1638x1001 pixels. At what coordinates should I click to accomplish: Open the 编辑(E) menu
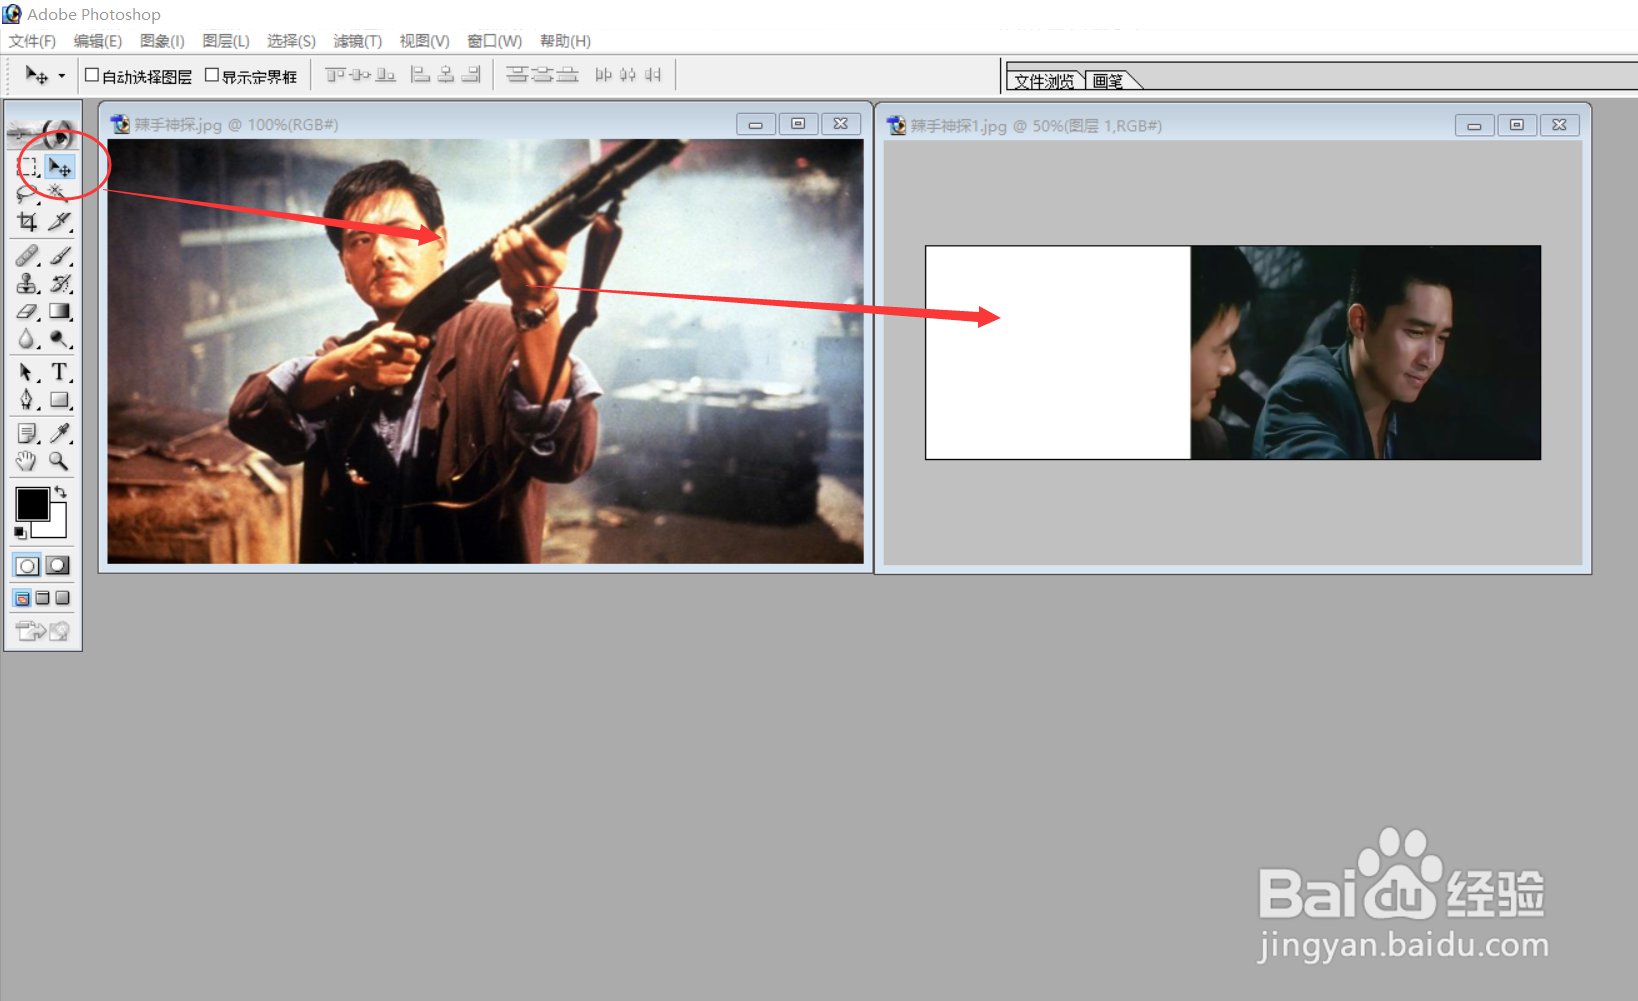pos(97,41)
